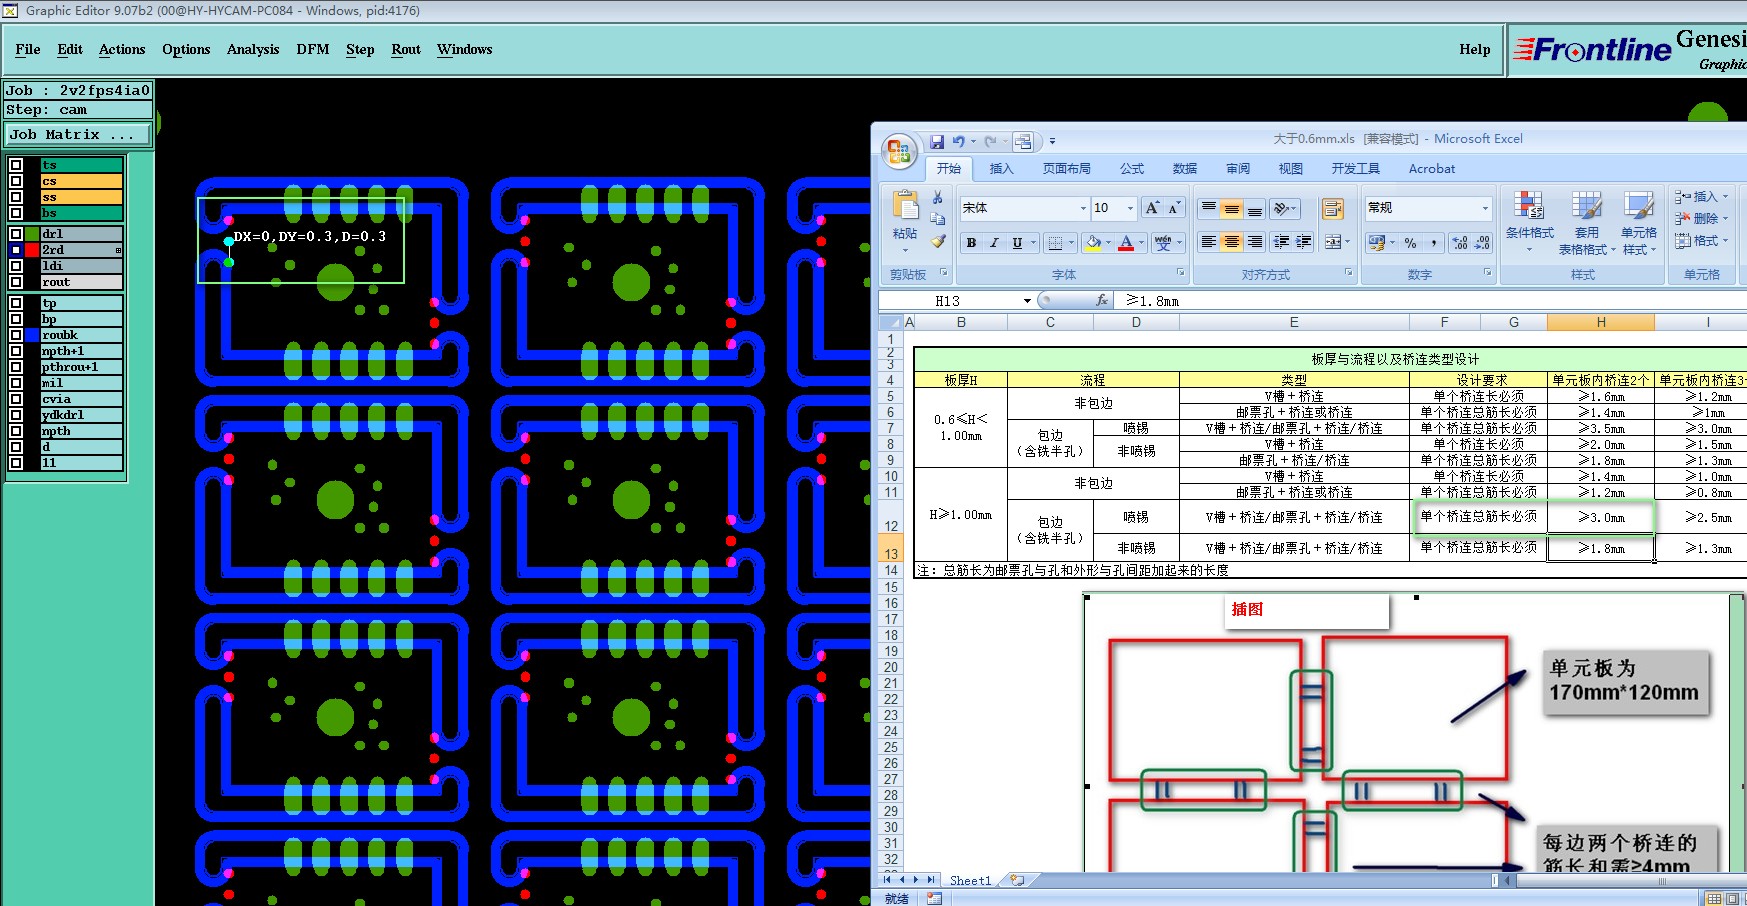Toggle the mpth layer checkbox

[x=16, y=431]
